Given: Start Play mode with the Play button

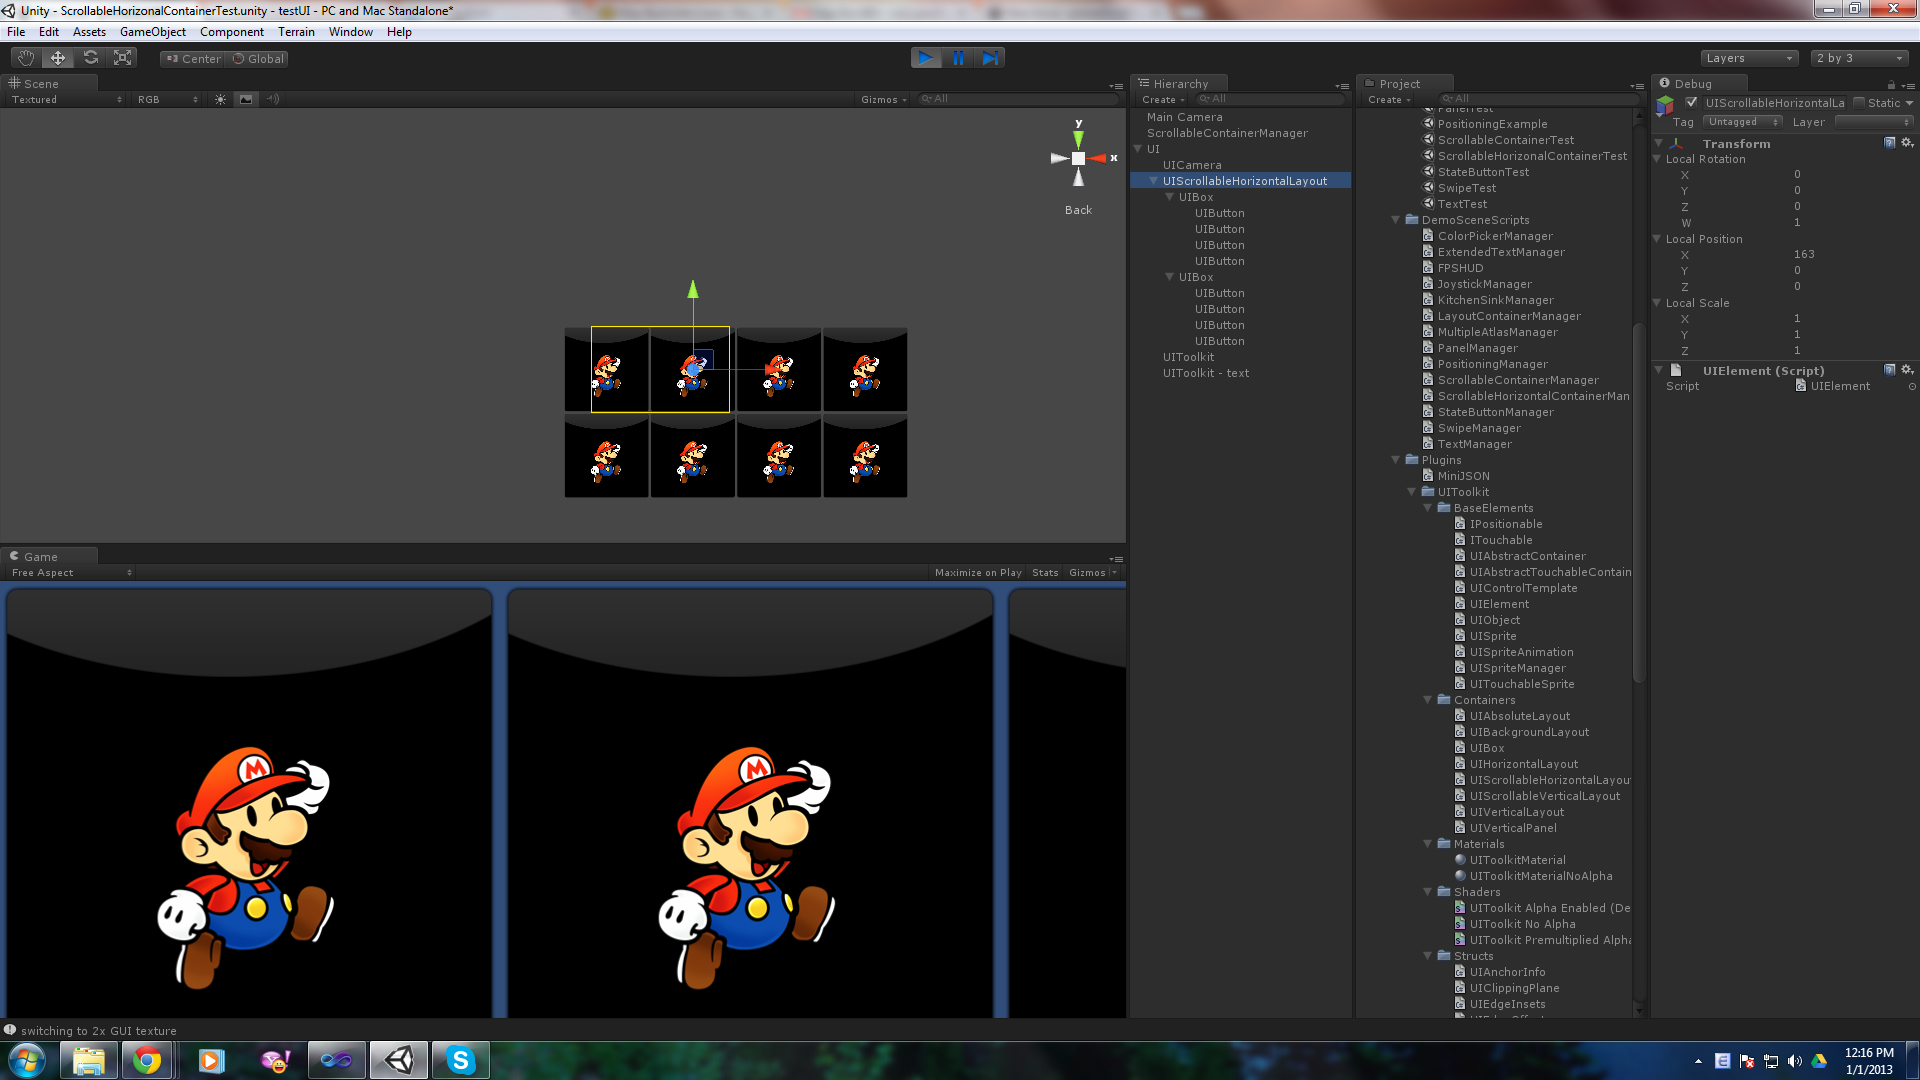Looking at the screenshot, I should point(926,58).
